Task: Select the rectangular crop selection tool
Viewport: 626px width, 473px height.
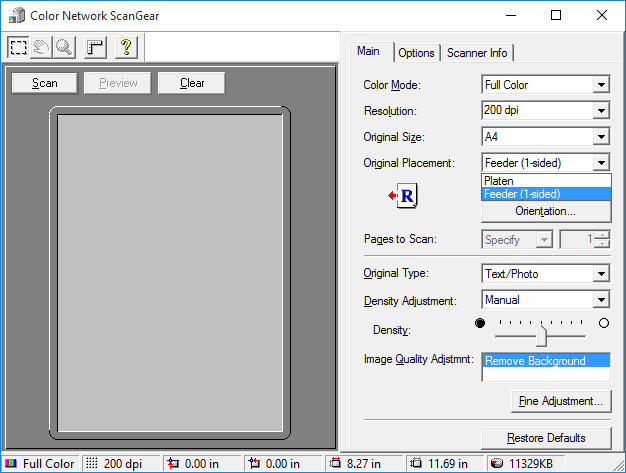Action: point(19,47)
